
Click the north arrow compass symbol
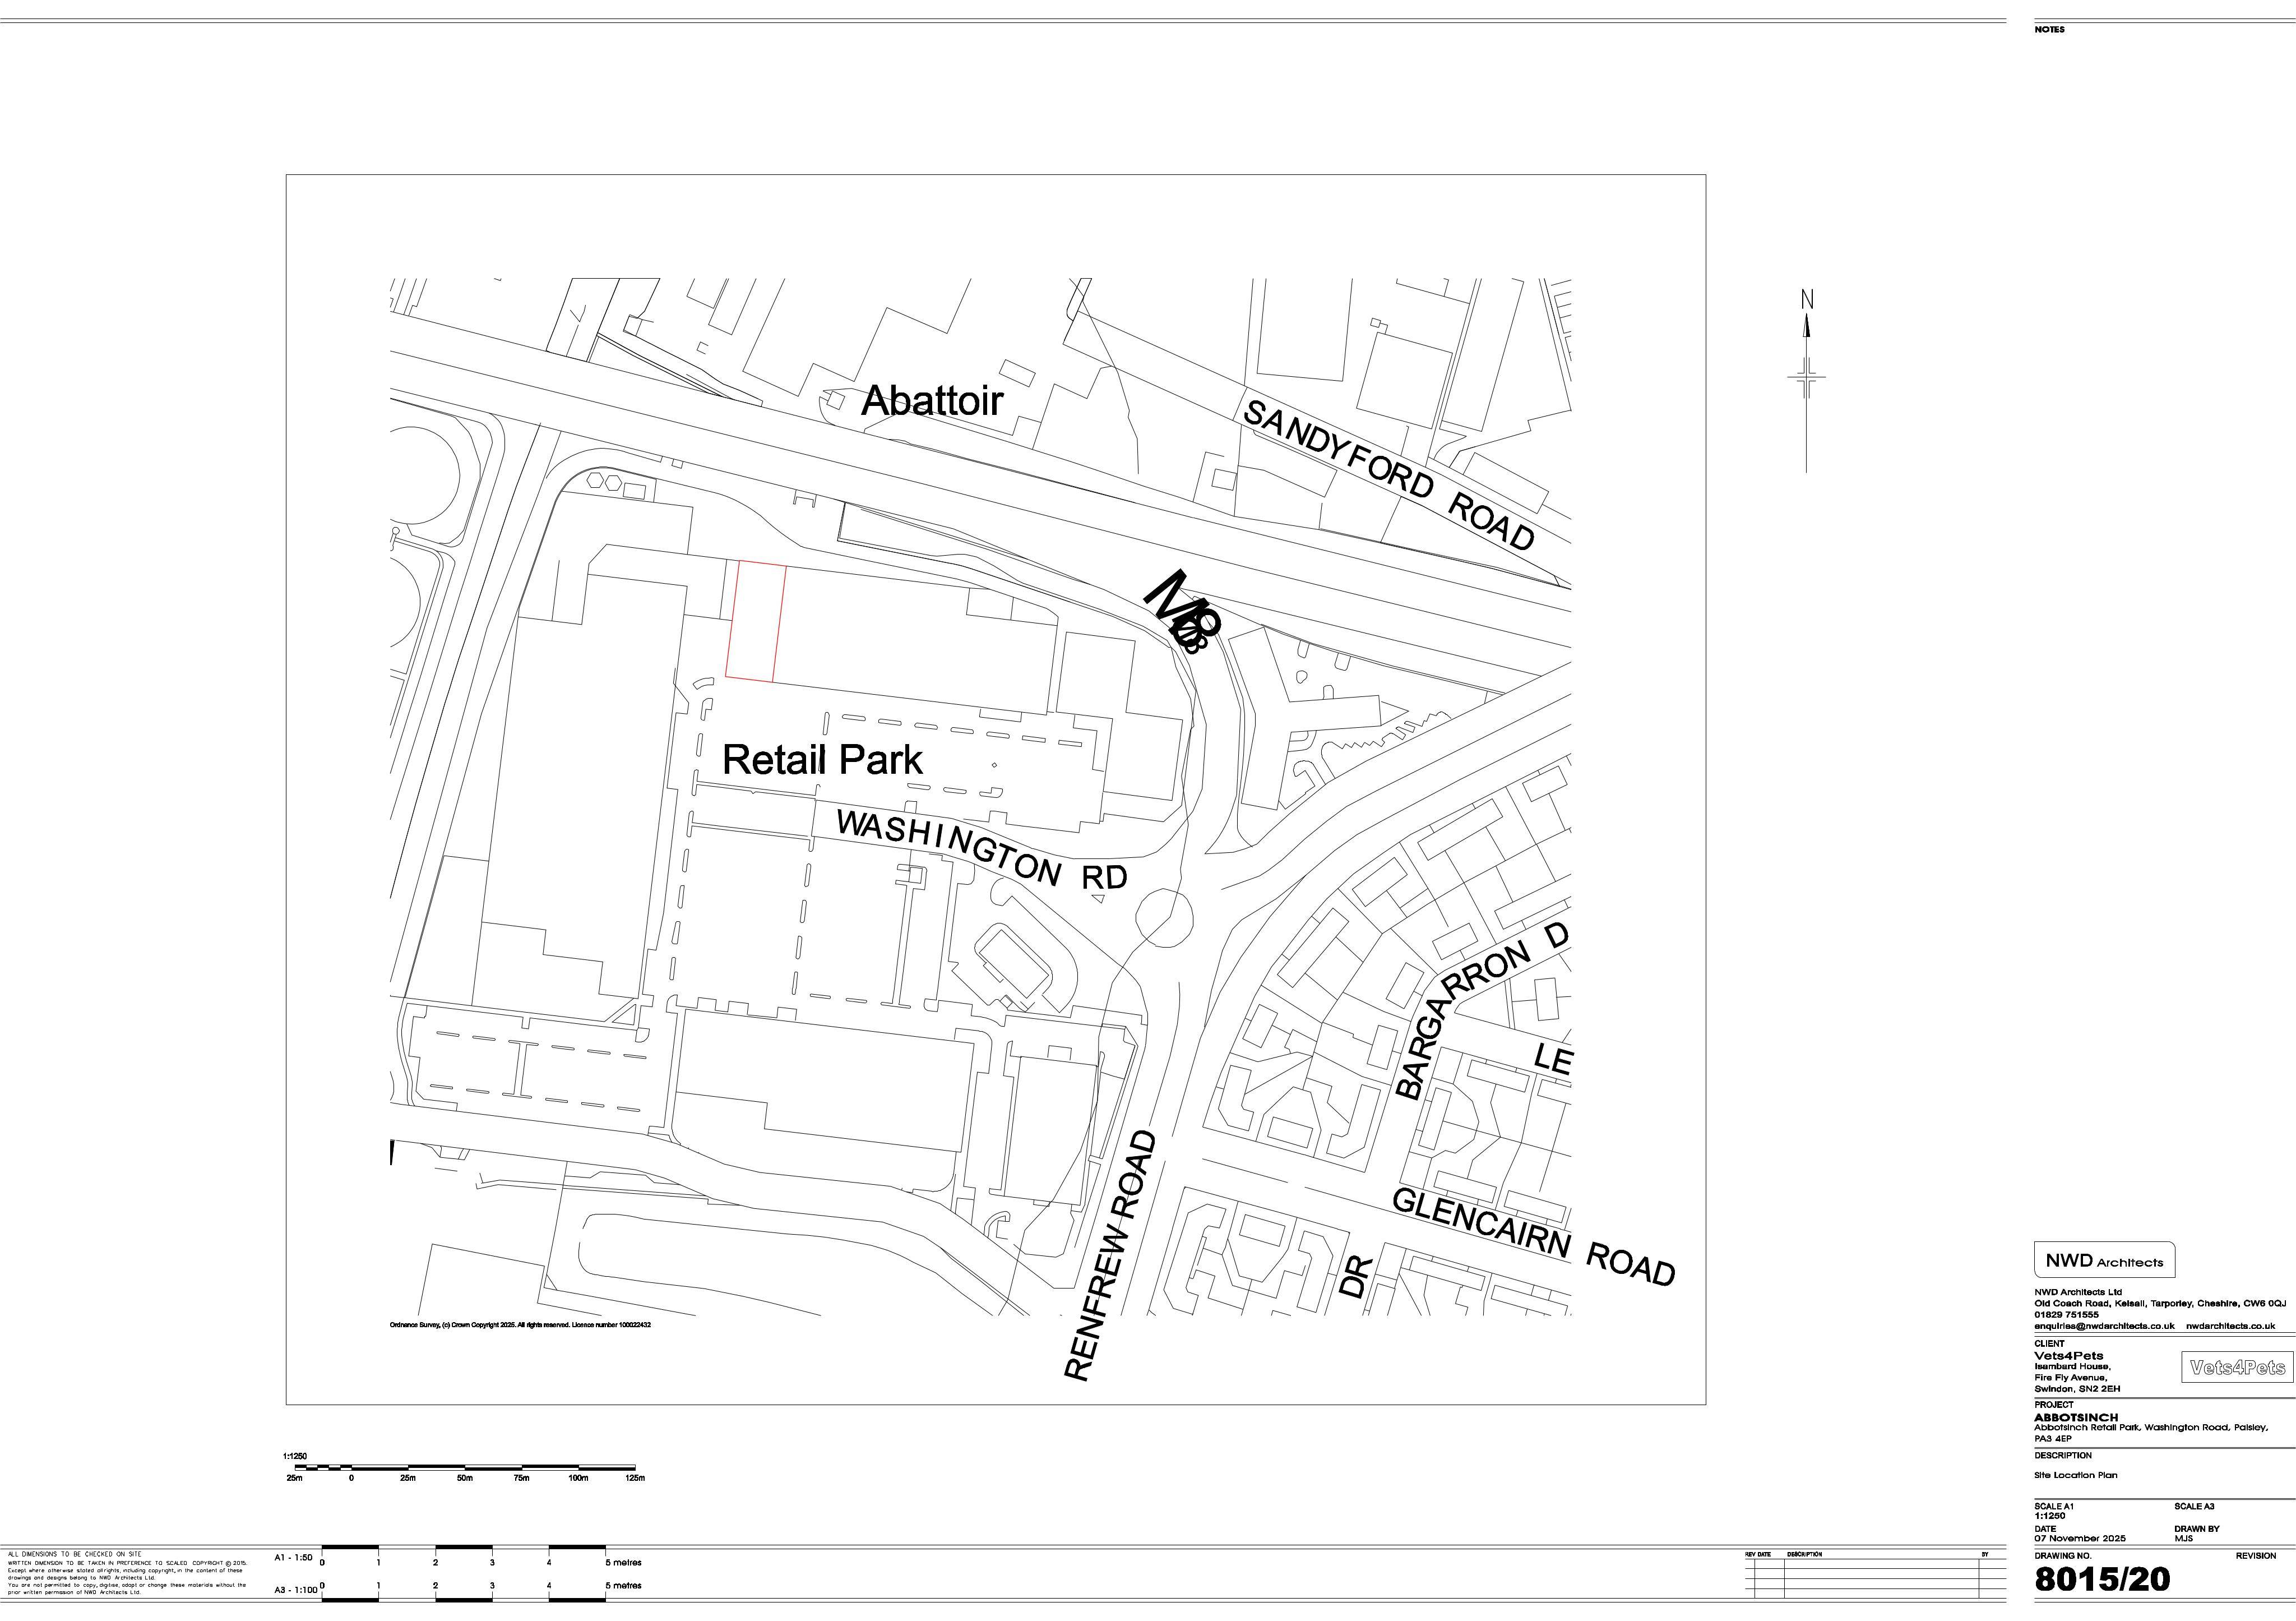[x=1806, y=380]
